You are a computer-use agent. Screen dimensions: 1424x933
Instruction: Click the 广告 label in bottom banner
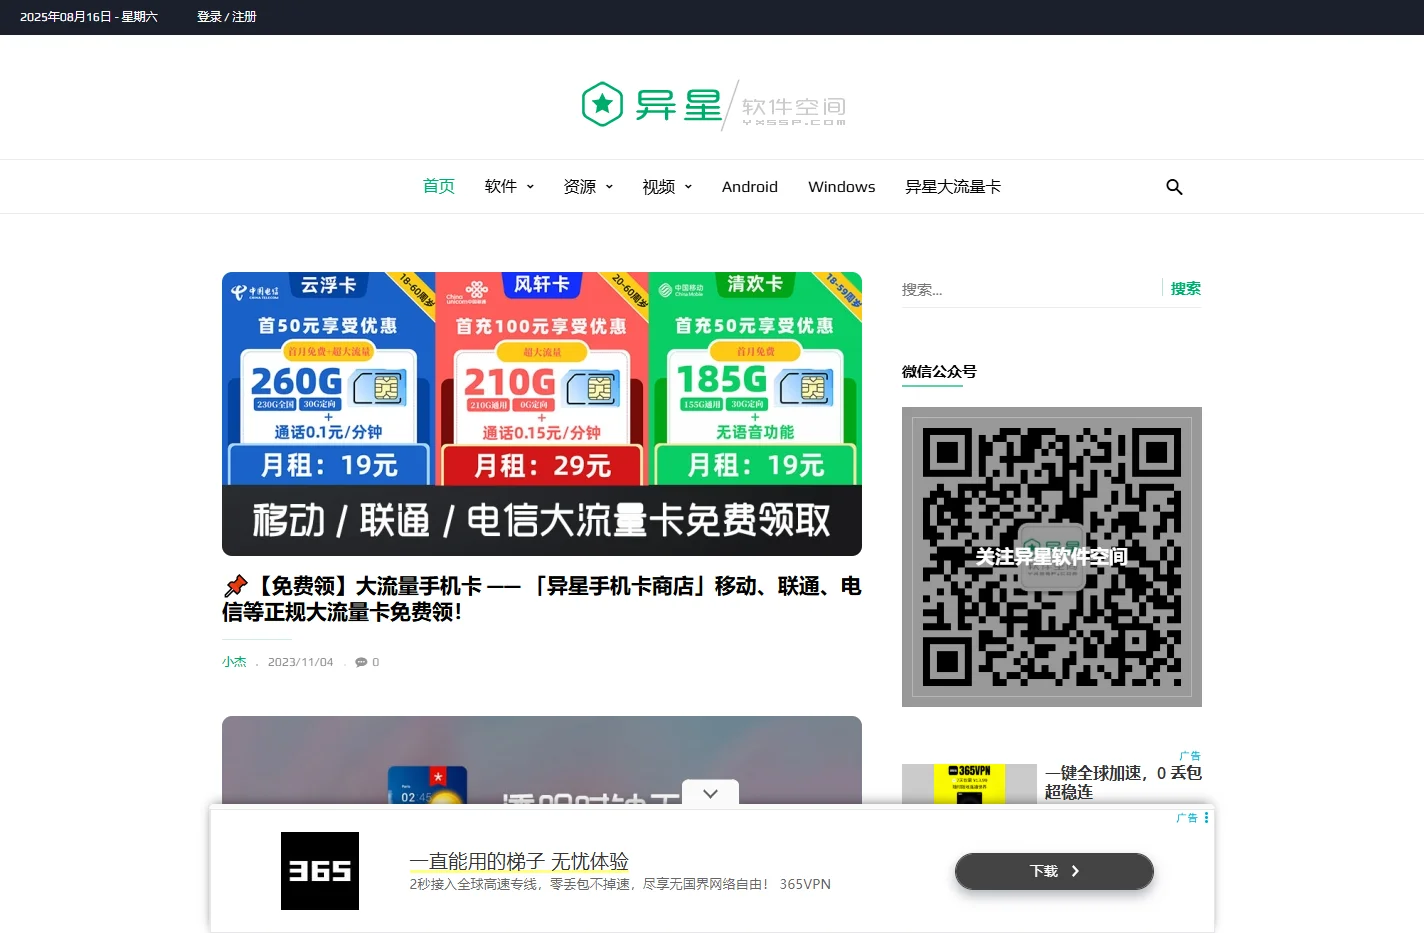(1187, 818)
